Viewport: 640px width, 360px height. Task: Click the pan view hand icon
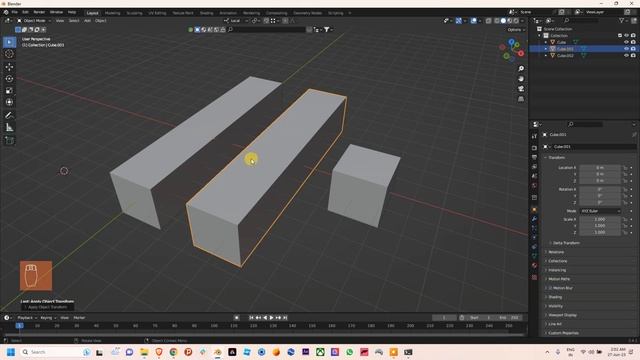coord(521,79)
